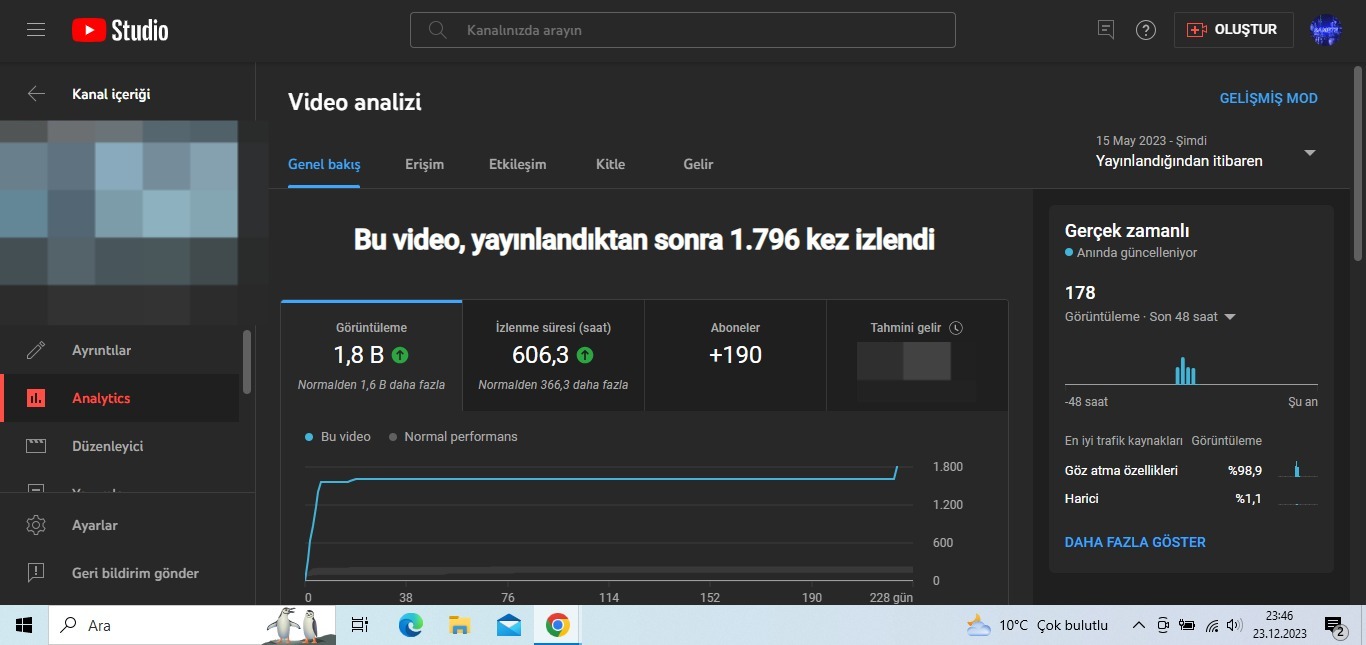The height and width of the screenshot is (645, 1366).
Task: Switch to Chrome in the taskbar
Action: point(557,625)
